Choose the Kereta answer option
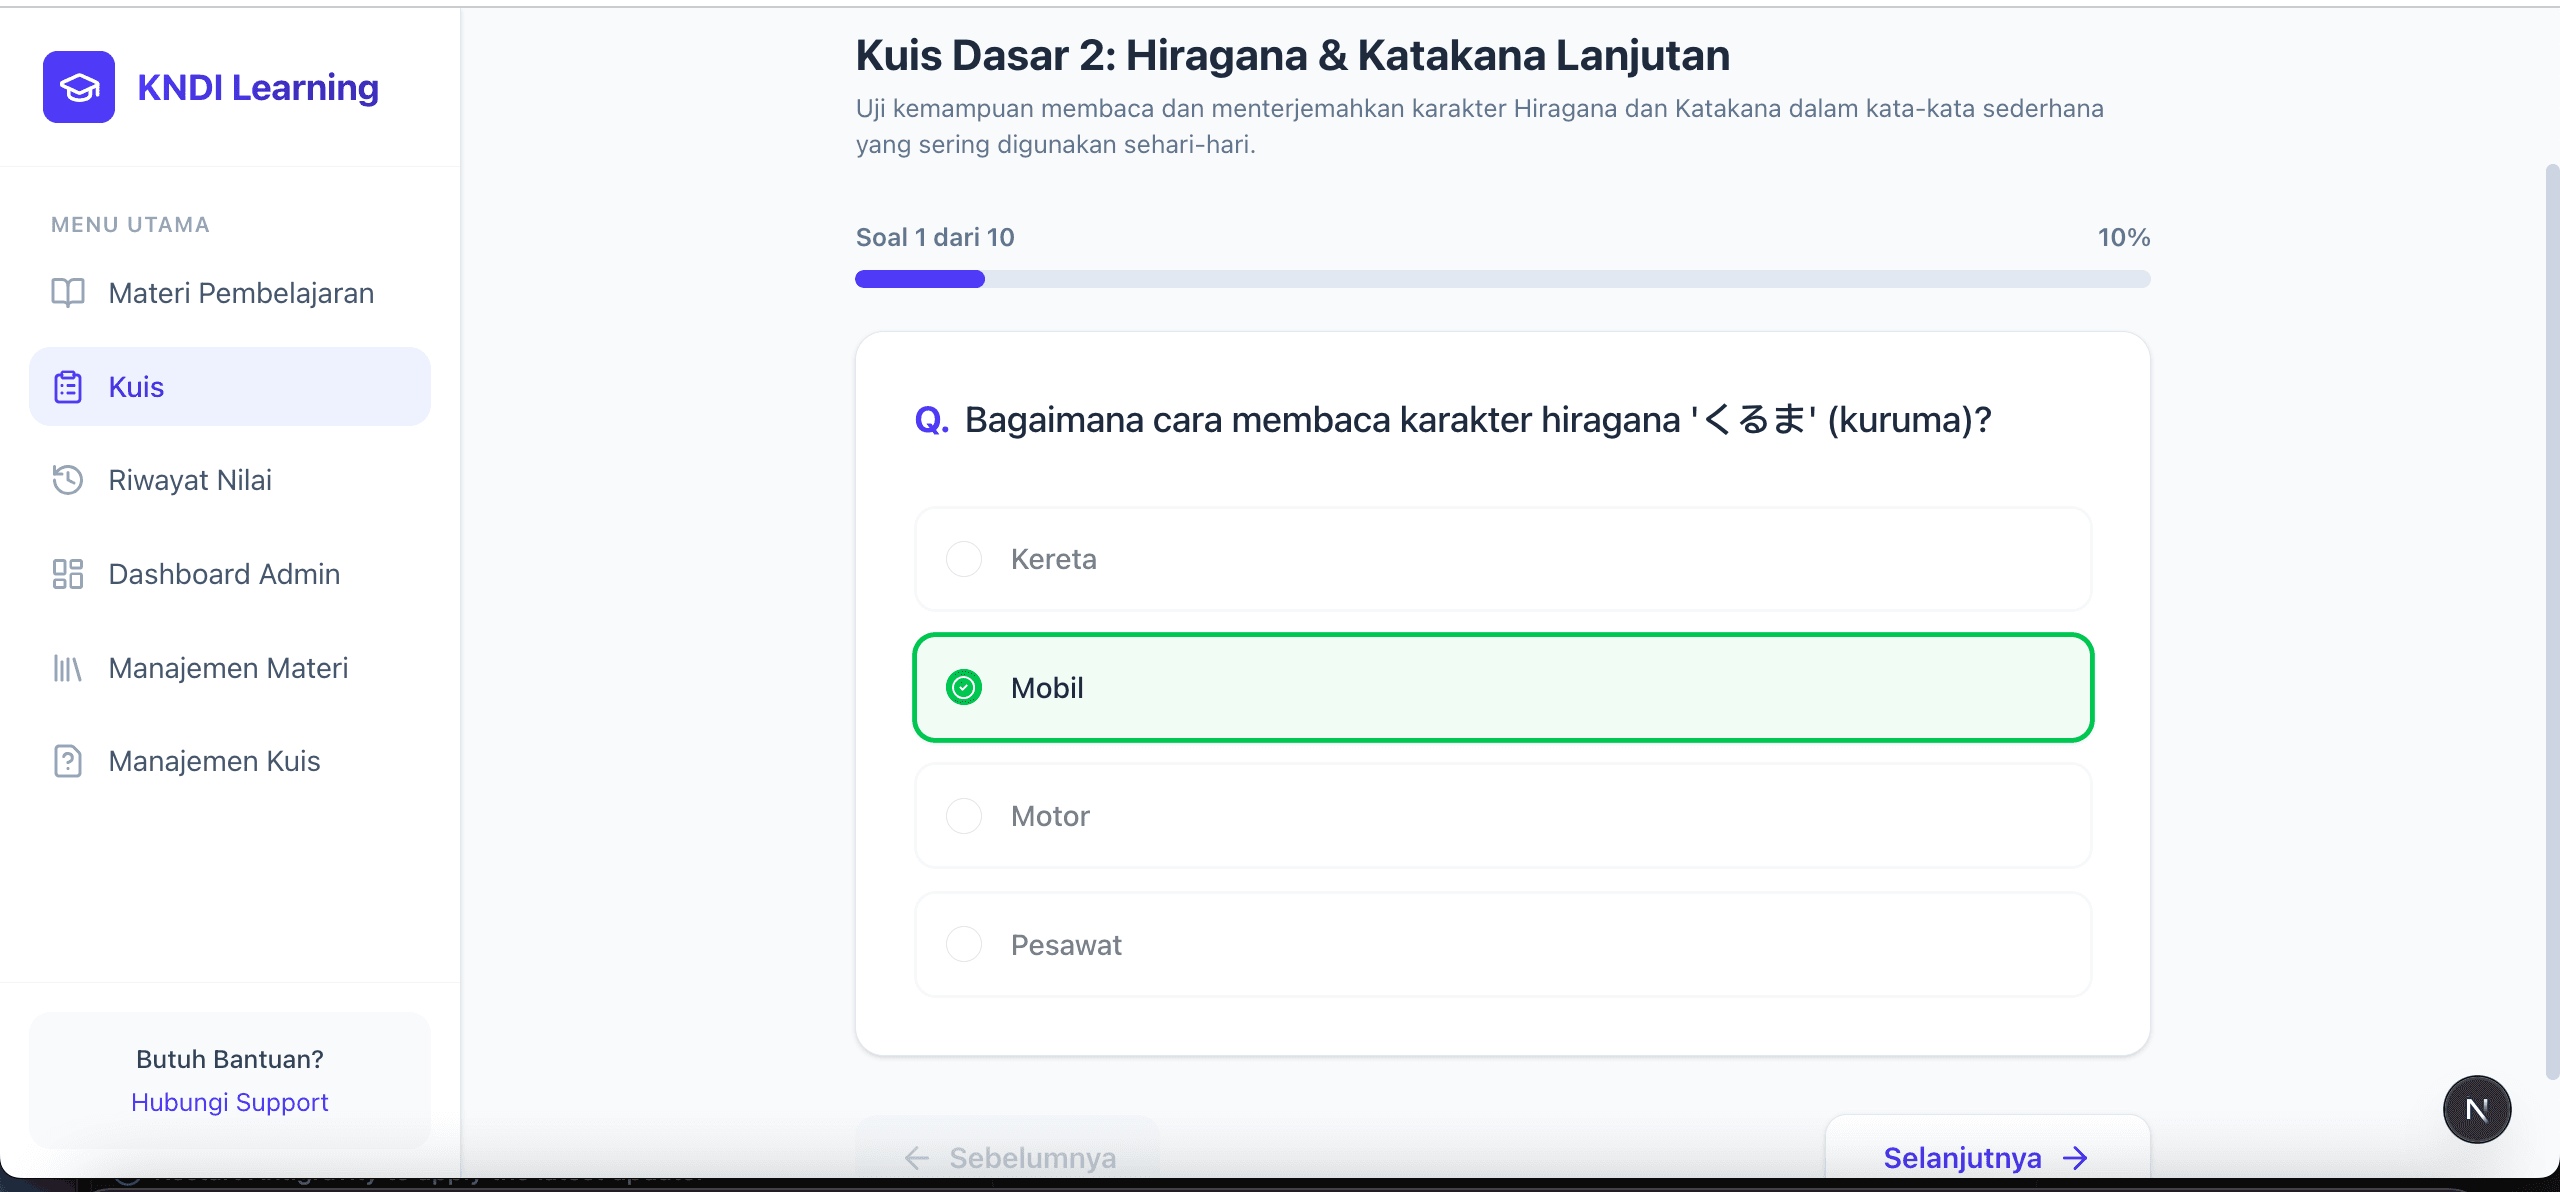 tap(1502, 559)
